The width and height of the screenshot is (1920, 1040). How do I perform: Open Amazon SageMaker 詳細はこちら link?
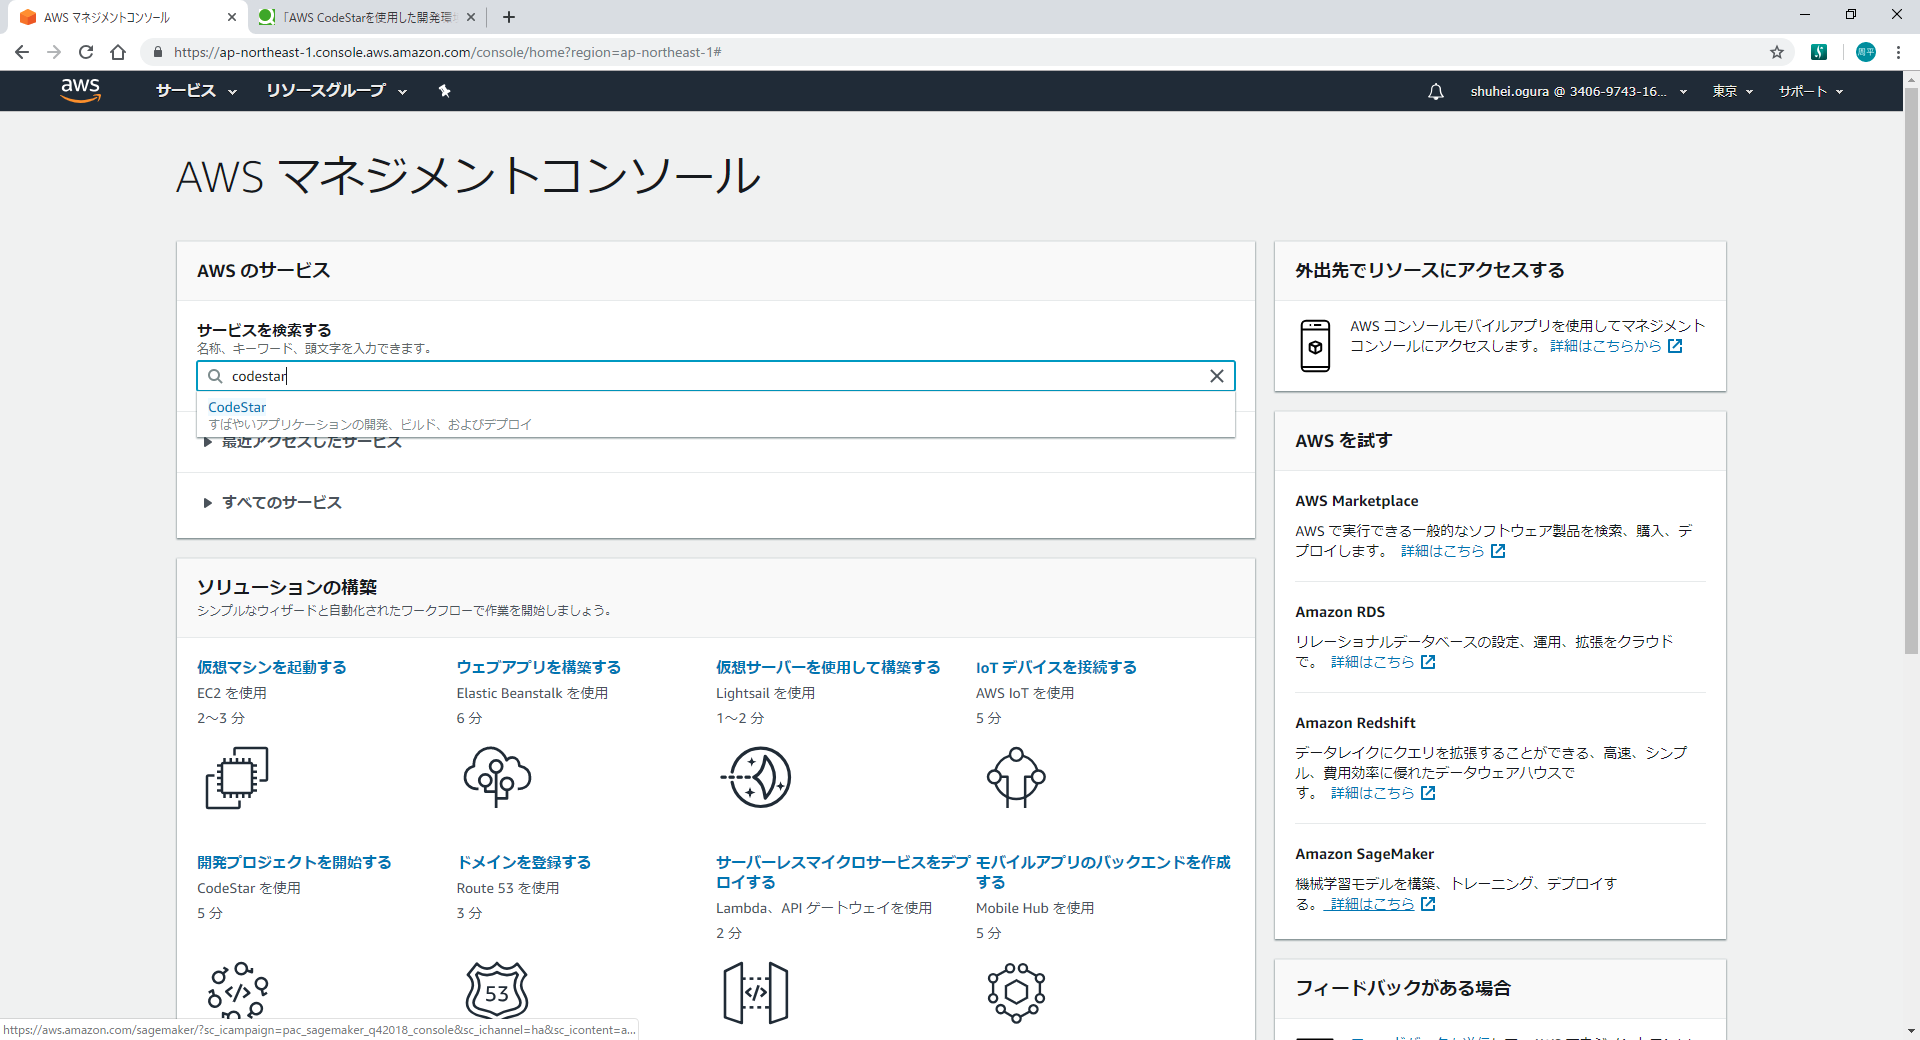click(1370, 903)
